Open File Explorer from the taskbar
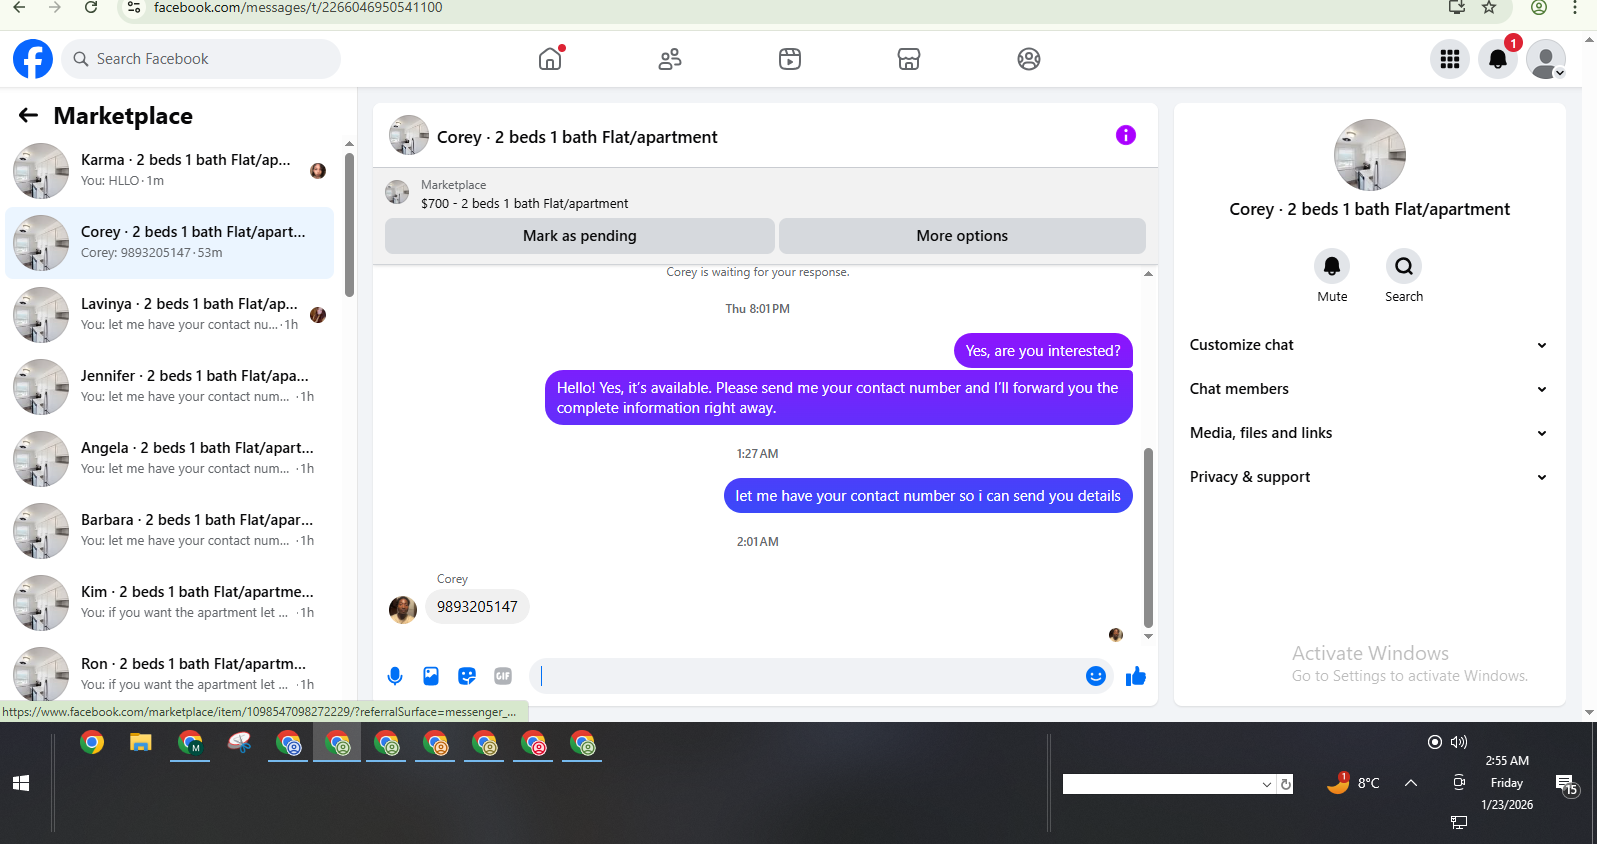The width and height of the screenshot is (1597, 844). click(x=141, y=743)
